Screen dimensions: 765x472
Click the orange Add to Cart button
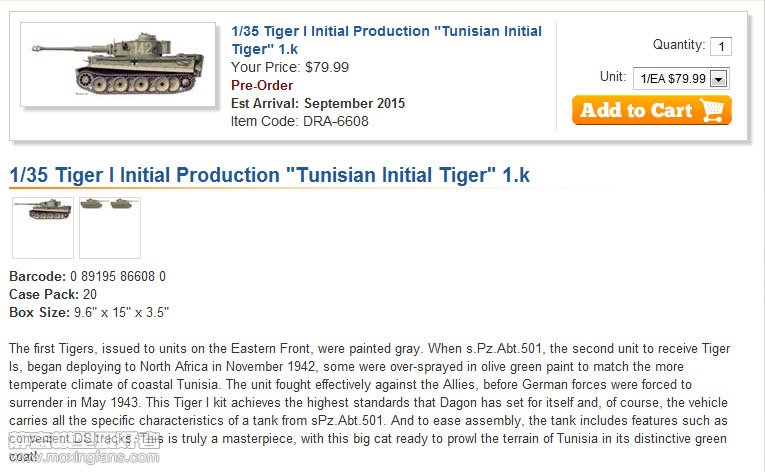tap(651, 110)
